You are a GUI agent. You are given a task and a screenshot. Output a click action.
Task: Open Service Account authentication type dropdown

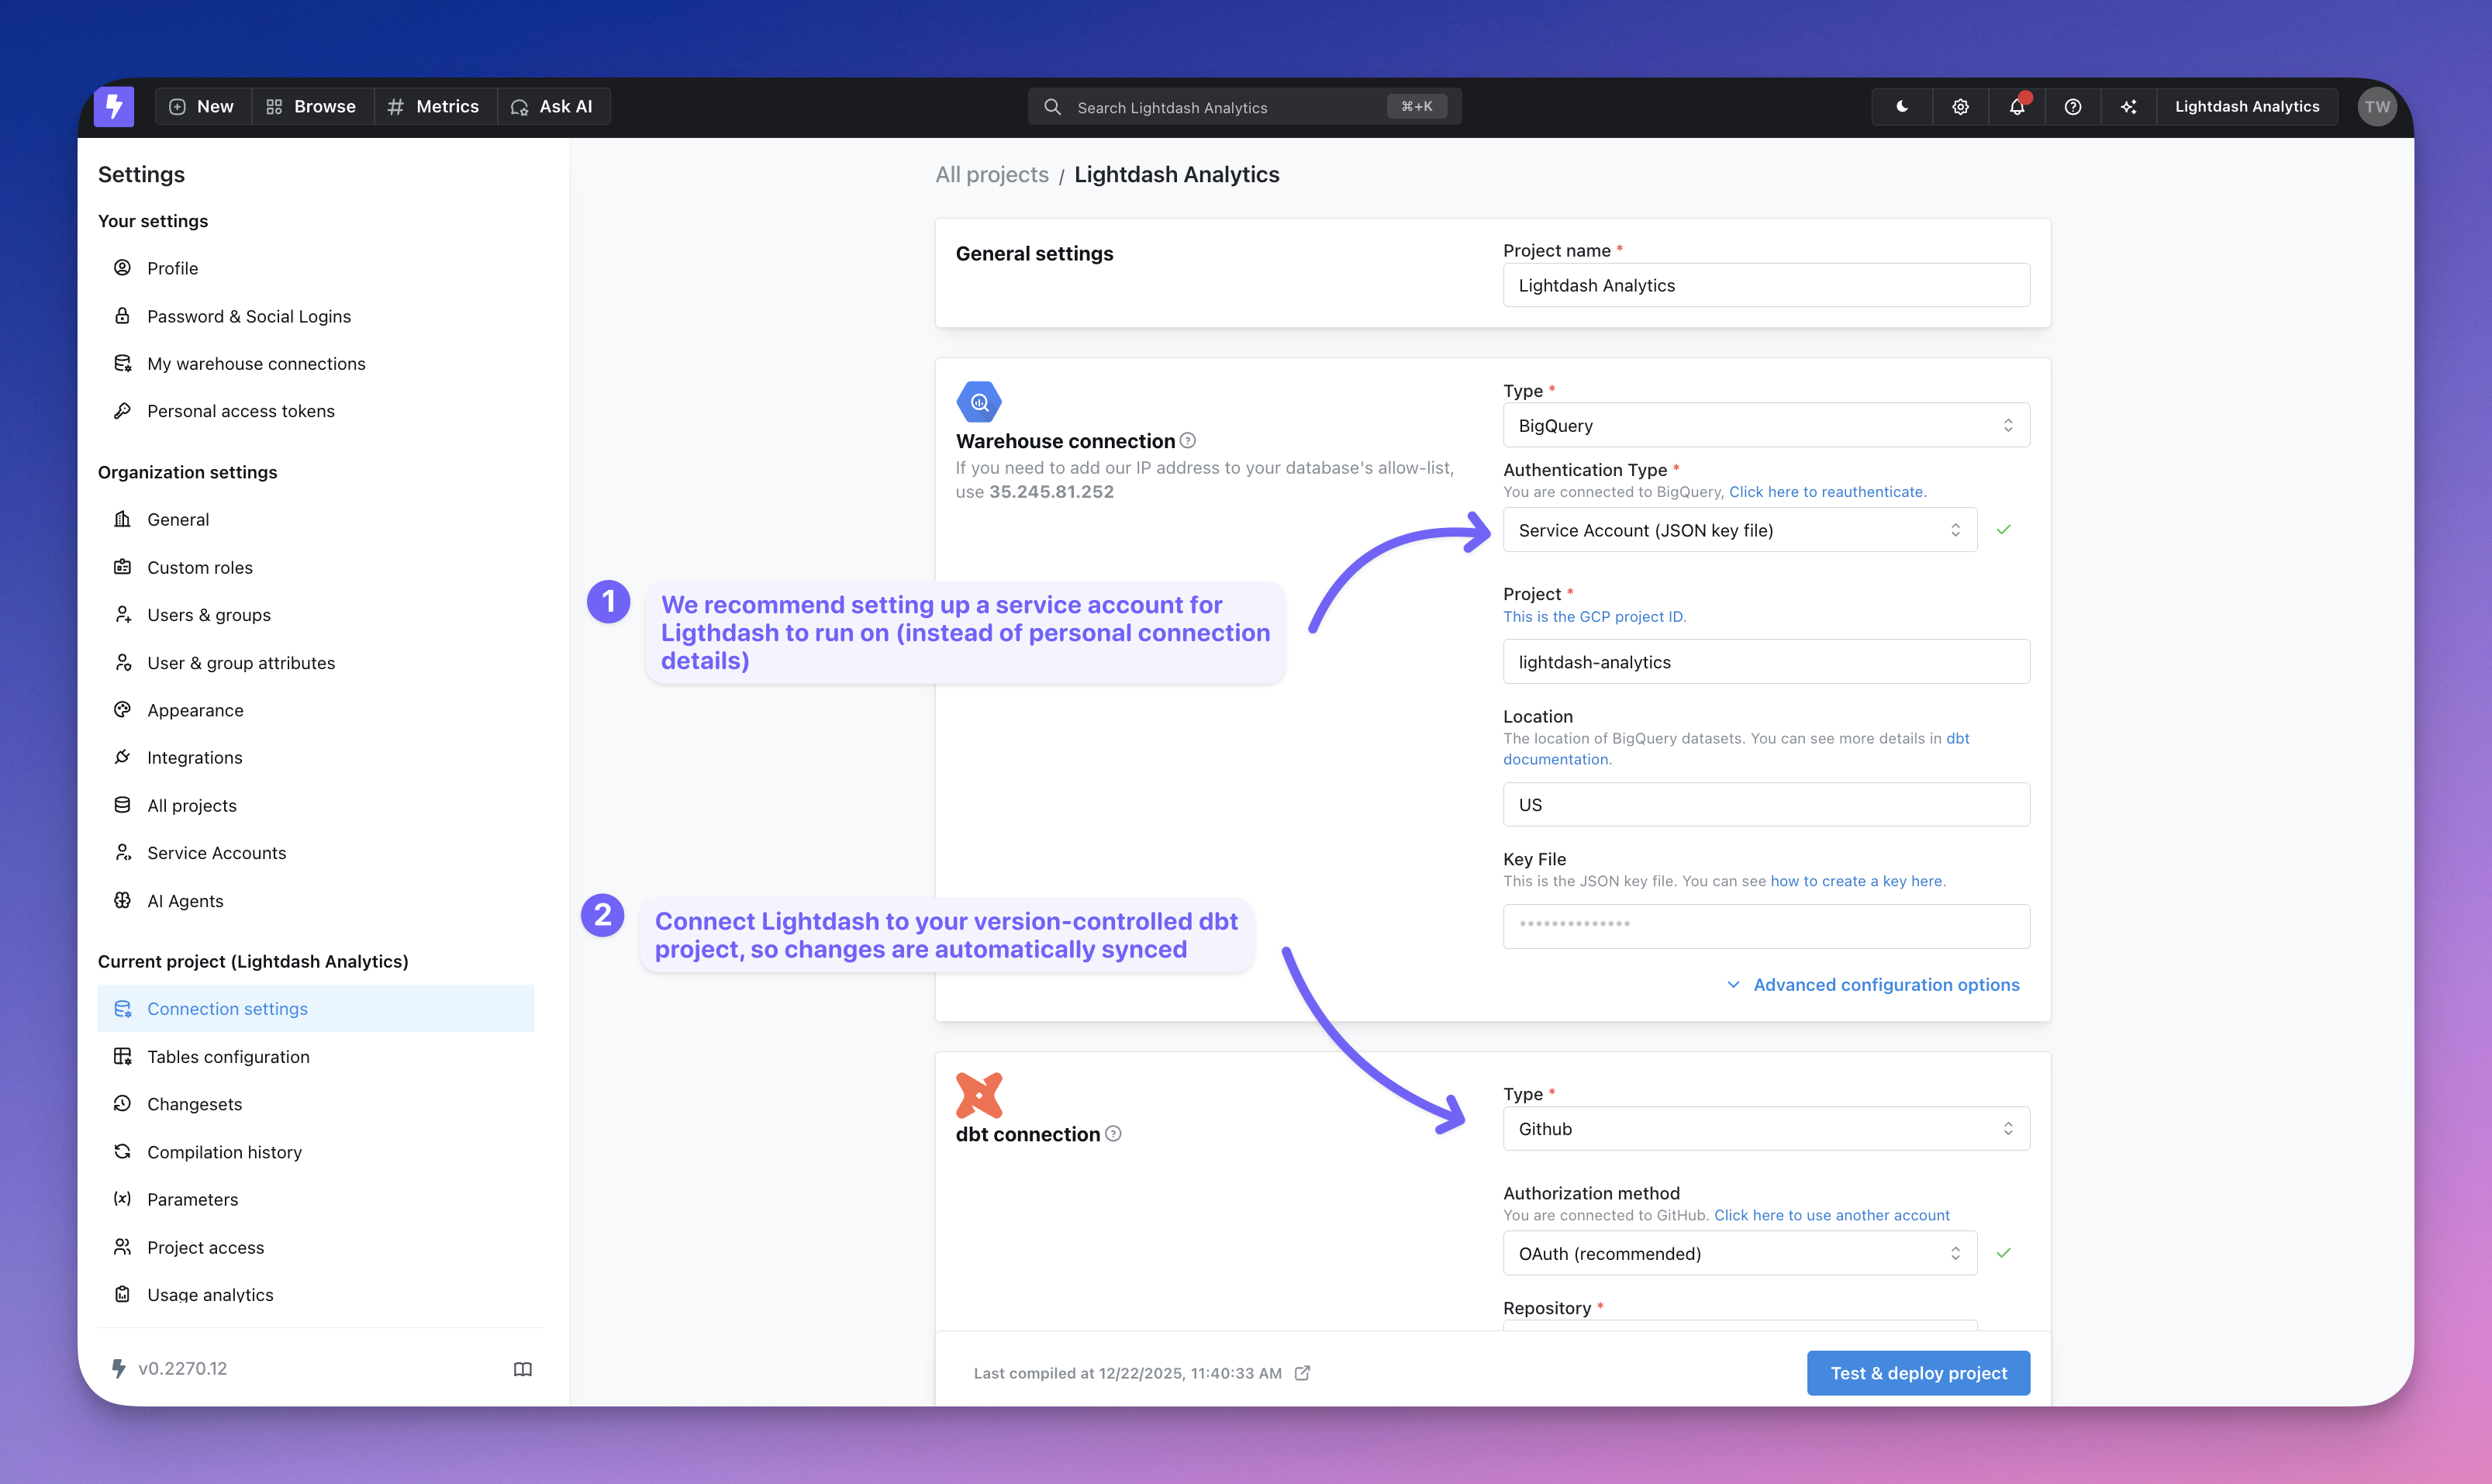[x=1739, y=530]
